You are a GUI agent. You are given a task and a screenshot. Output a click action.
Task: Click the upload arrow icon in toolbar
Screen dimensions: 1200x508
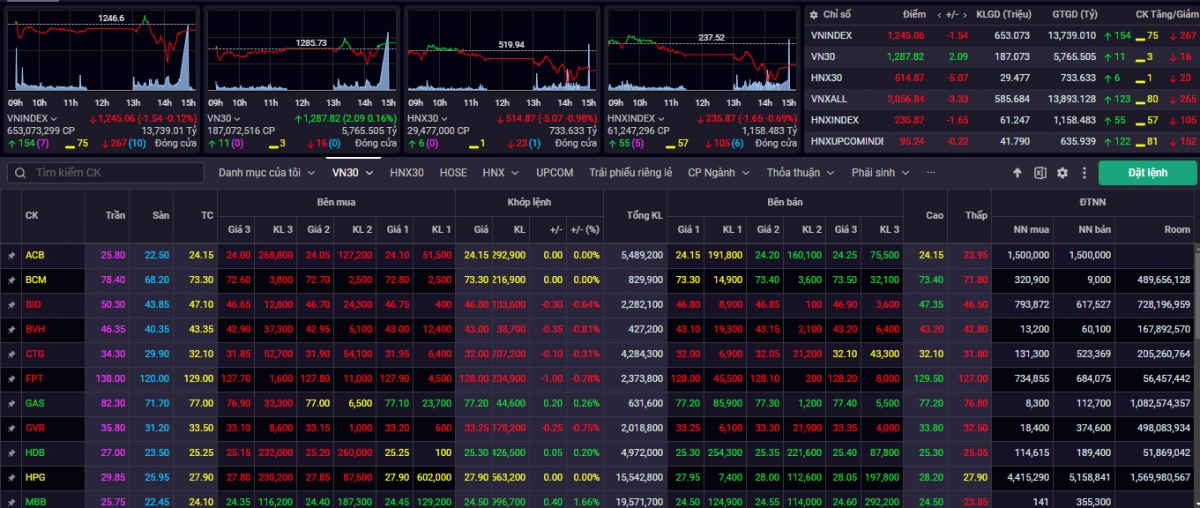pyautogui.click(x=1017, y=173)
